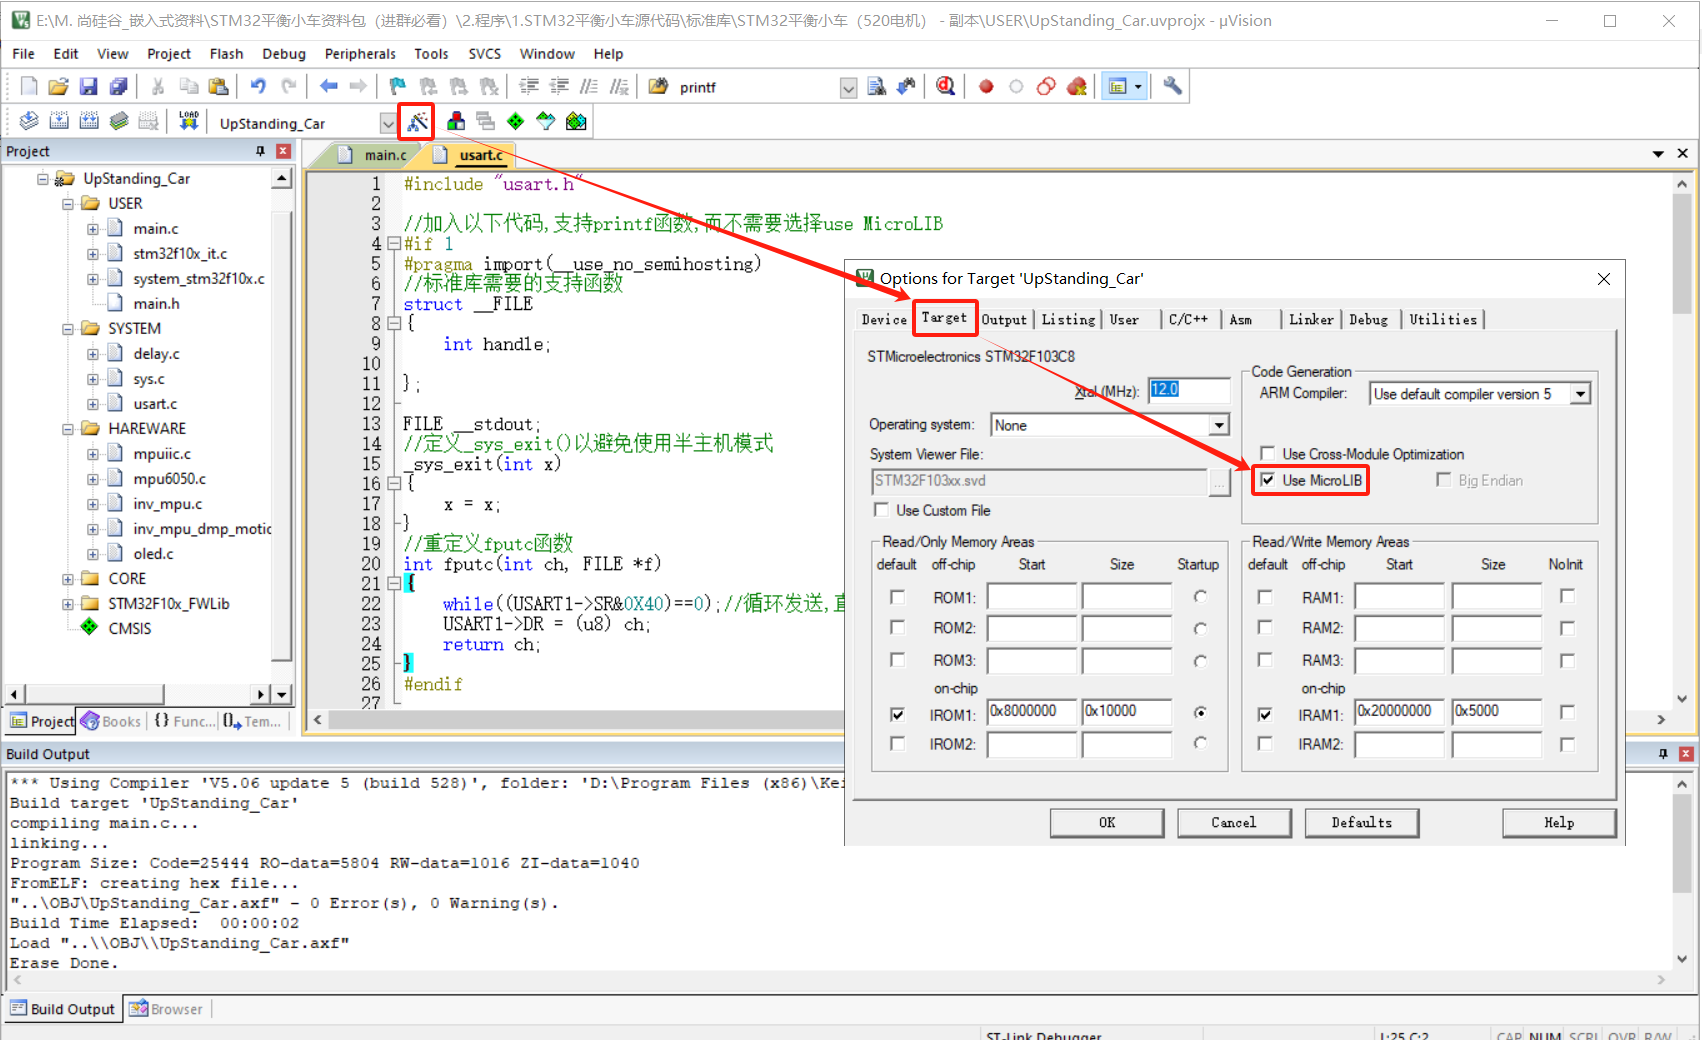Enable Use Cross-Module Optimization

click(1268, 454)
